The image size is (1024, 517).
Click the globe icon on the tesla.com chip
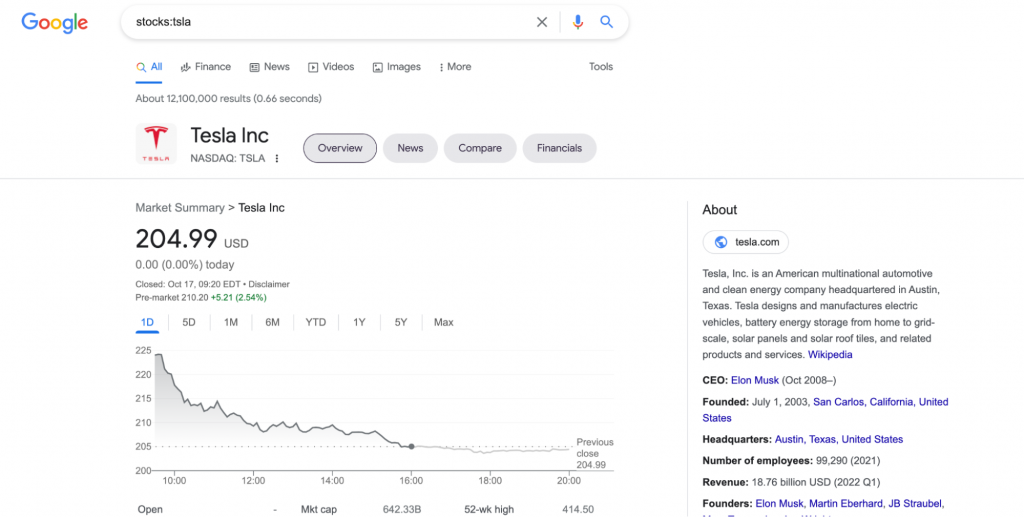click(x=721, y=242)
